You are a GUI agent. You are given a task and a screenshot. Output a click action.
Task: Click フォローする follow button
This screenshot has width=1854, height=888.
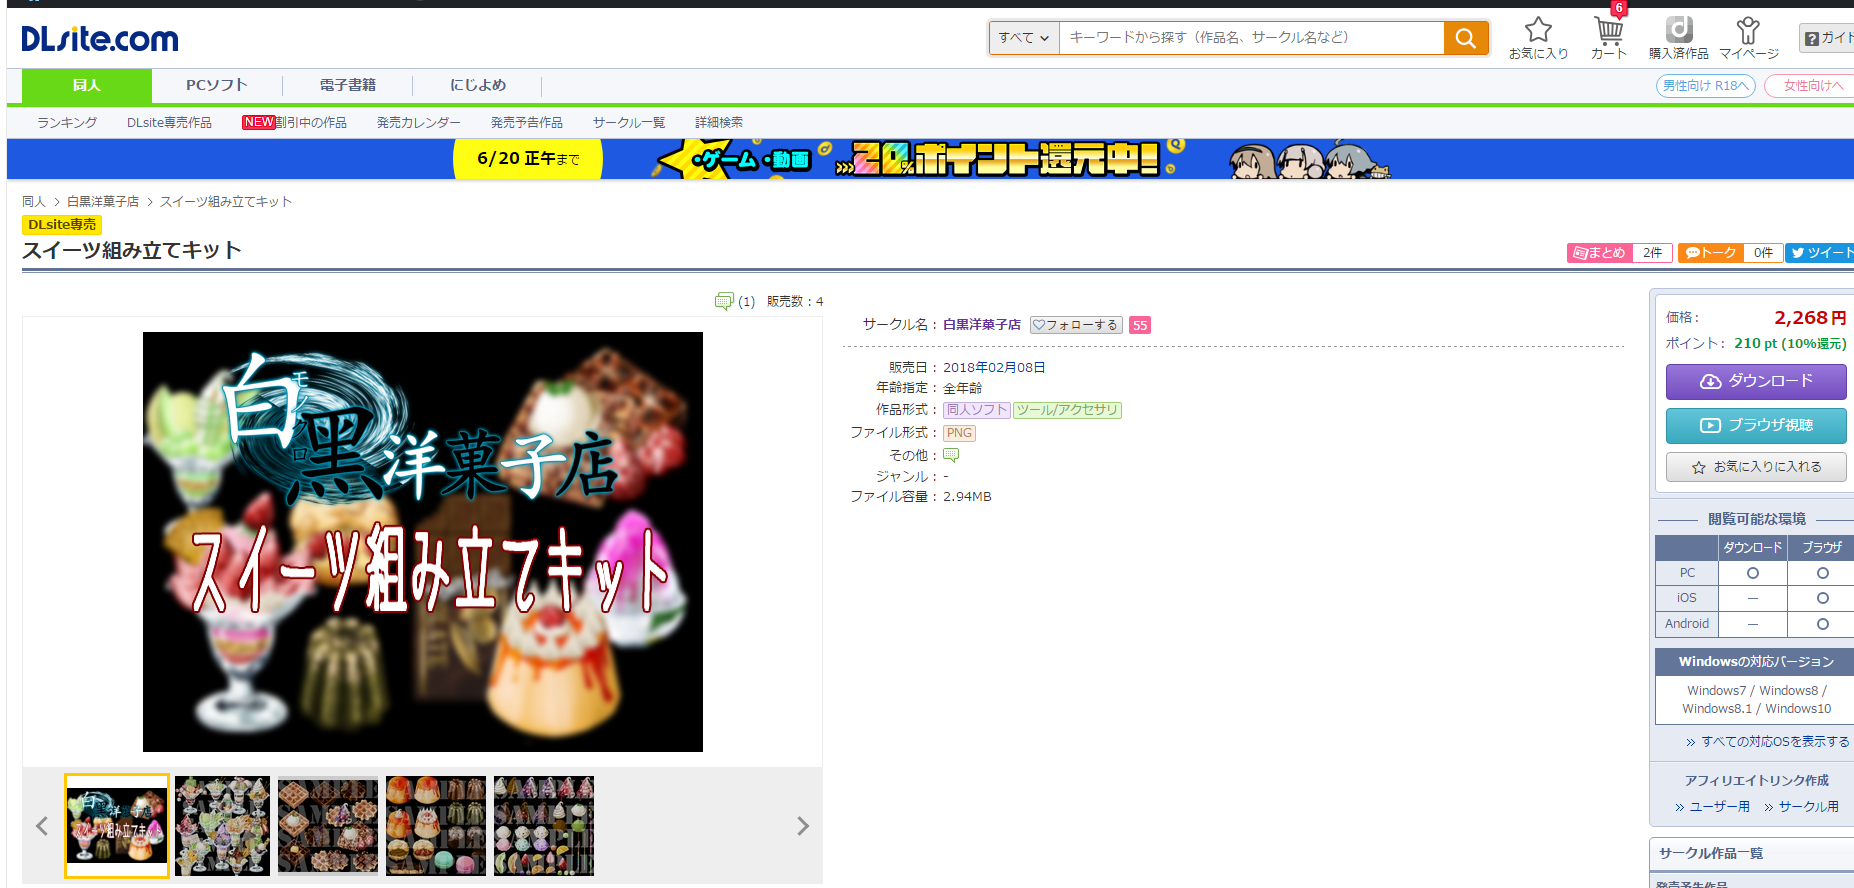[x=1076, y=325]
